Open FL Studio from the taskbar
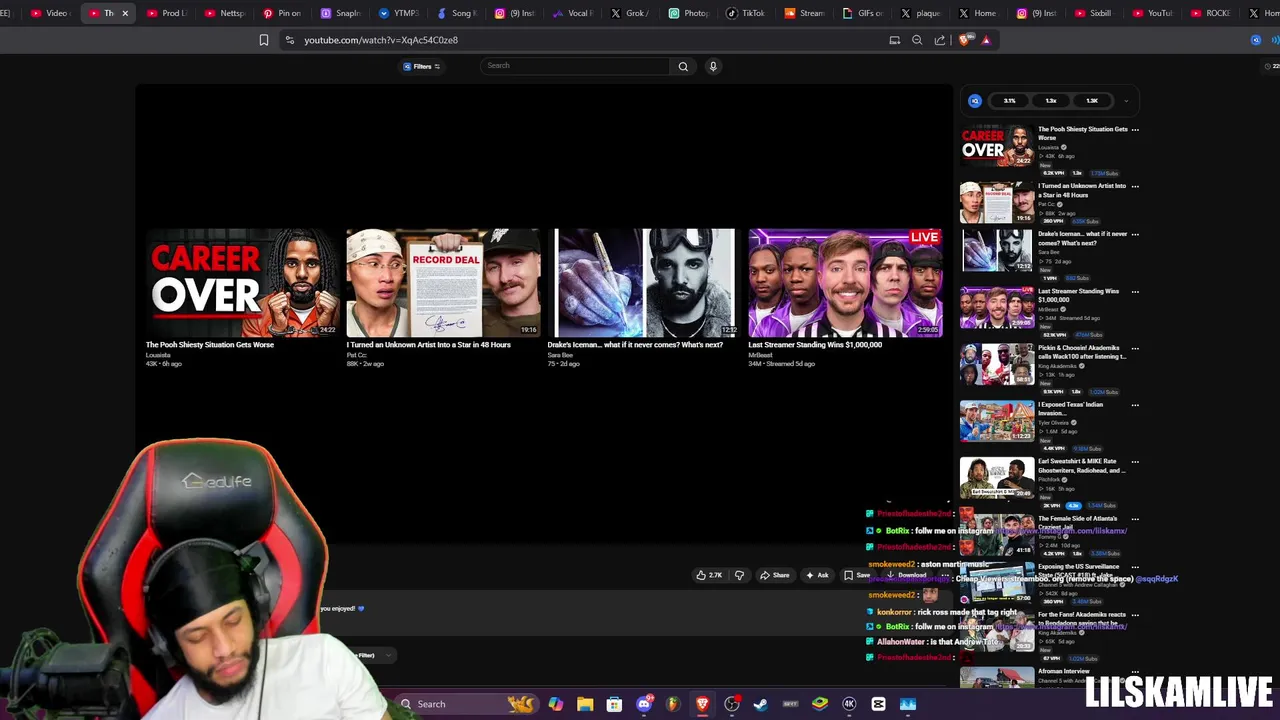1280x720 pixels. click(x=673, y=704)
